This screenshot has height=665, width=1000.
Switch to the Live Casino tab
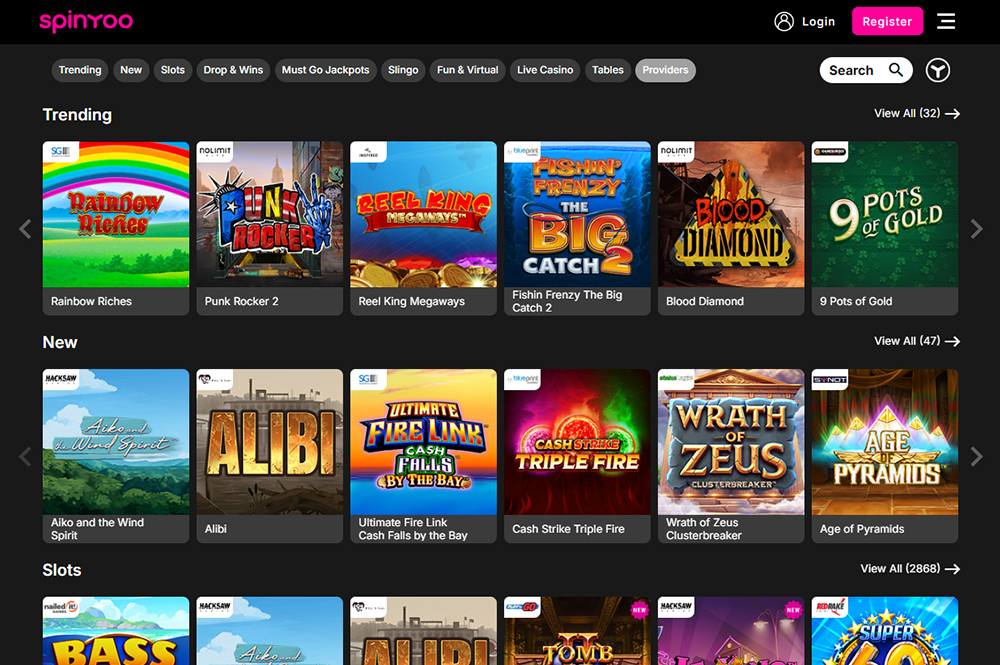click(545, 70)
